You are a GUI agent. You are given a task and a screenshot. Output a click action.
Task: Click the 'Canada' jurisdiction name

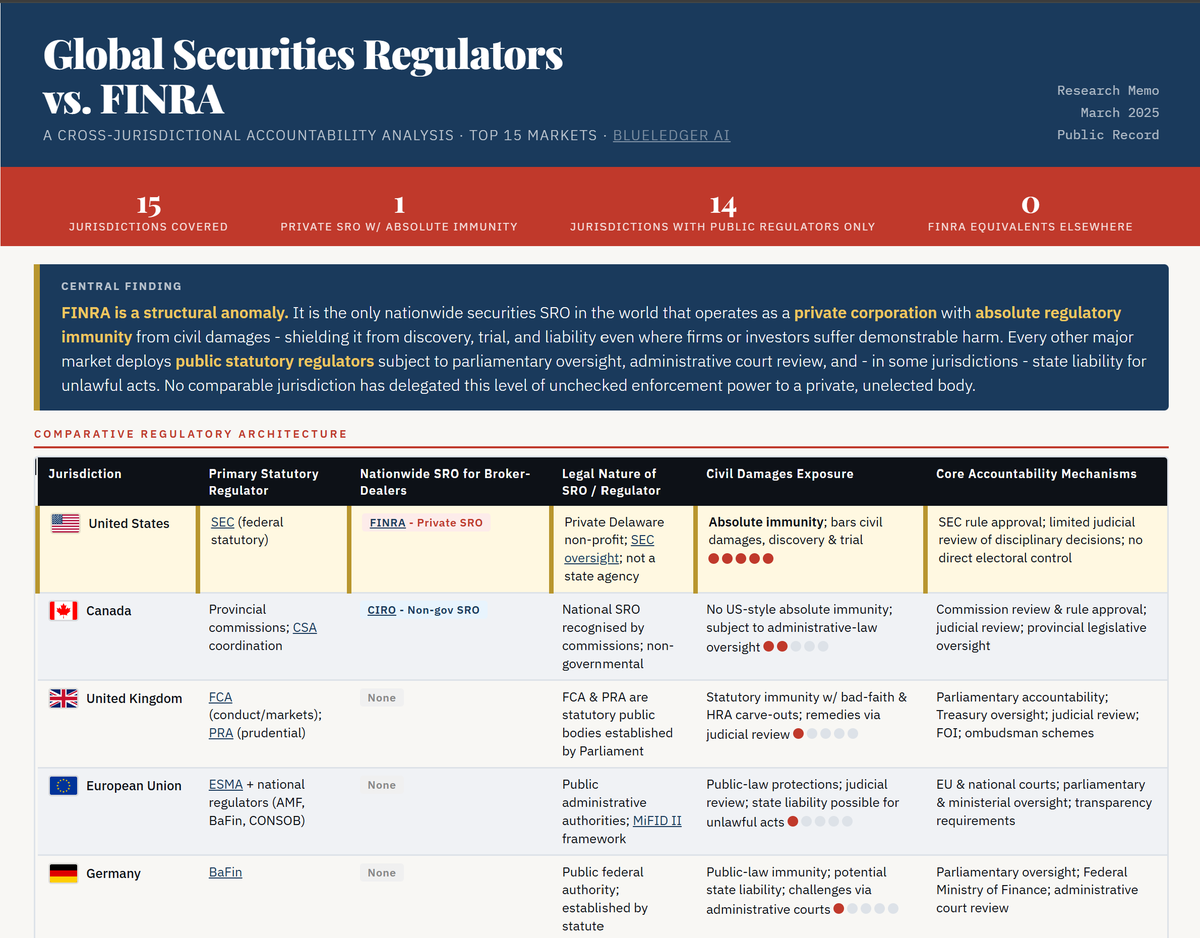(x=109, y=610)
